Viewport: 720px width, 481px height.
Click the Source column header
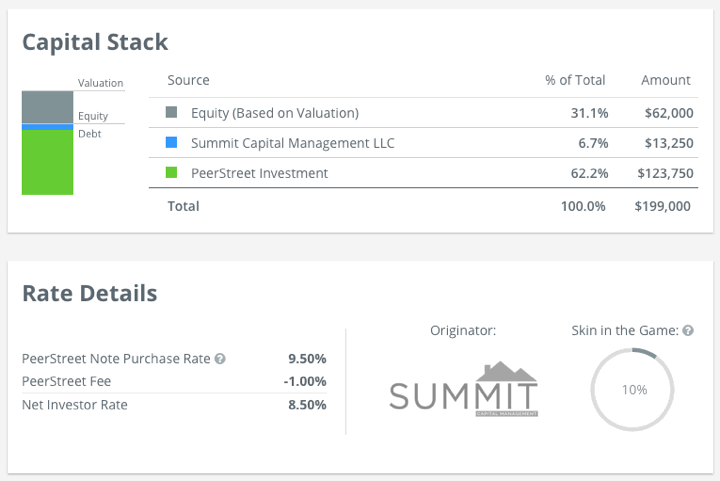(188, 80)
